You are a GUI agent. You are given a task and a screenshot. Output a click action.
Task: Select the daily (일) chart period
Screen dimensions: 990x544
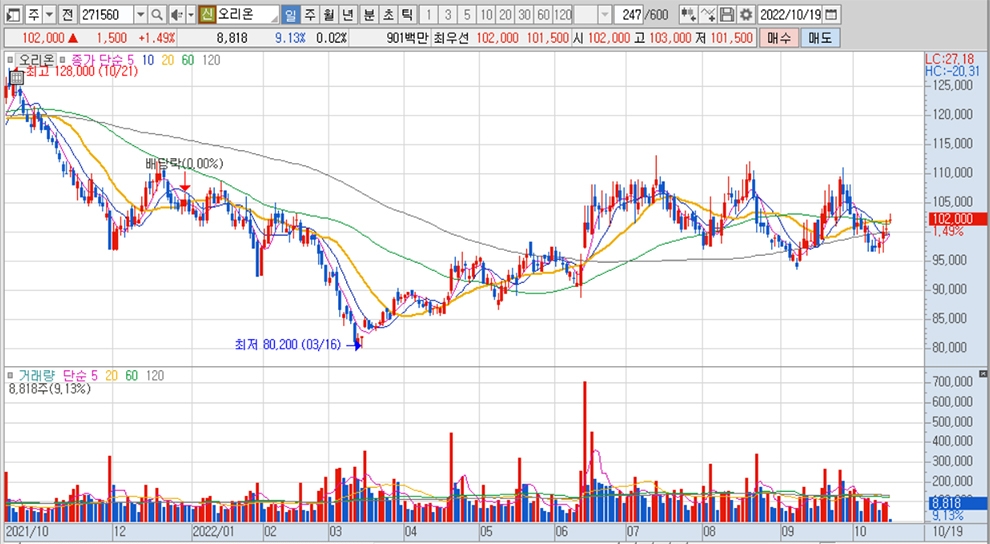290,15
